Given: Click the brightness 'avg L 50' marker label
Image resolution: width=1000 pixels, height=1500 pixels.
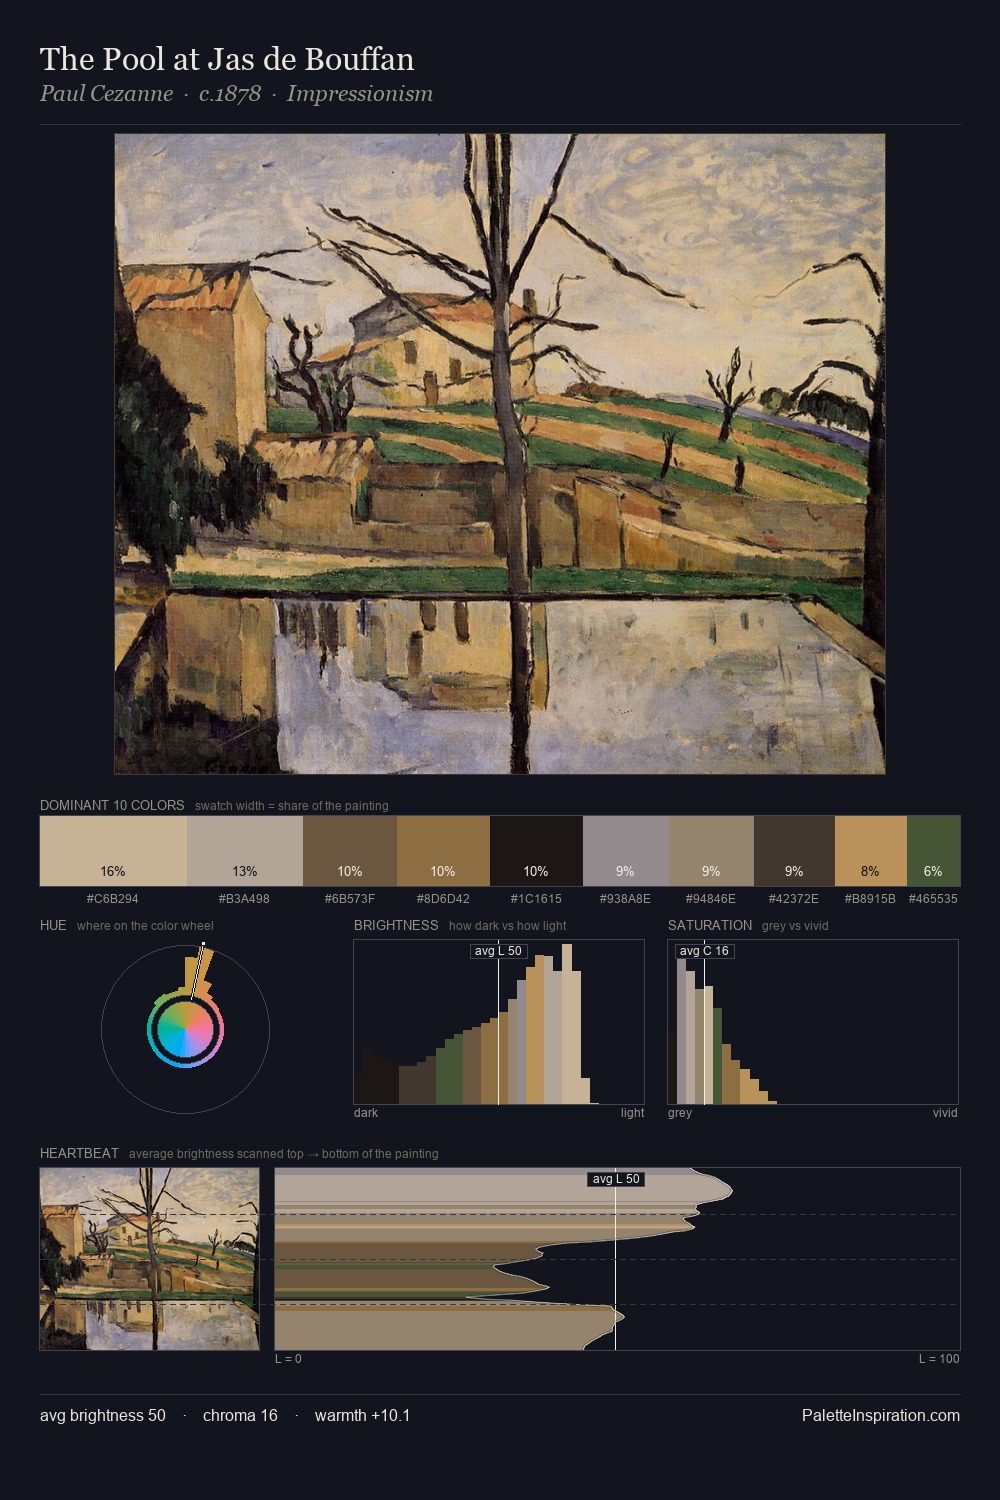Looking at the screenshot, I should click(498, 951).
